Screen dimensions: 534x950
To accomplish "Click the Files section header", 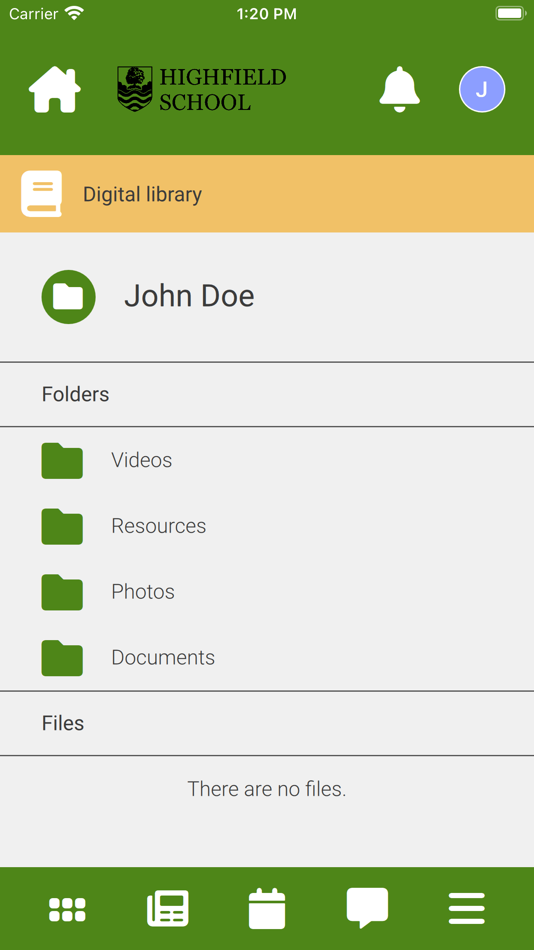I will click(63, 723).
